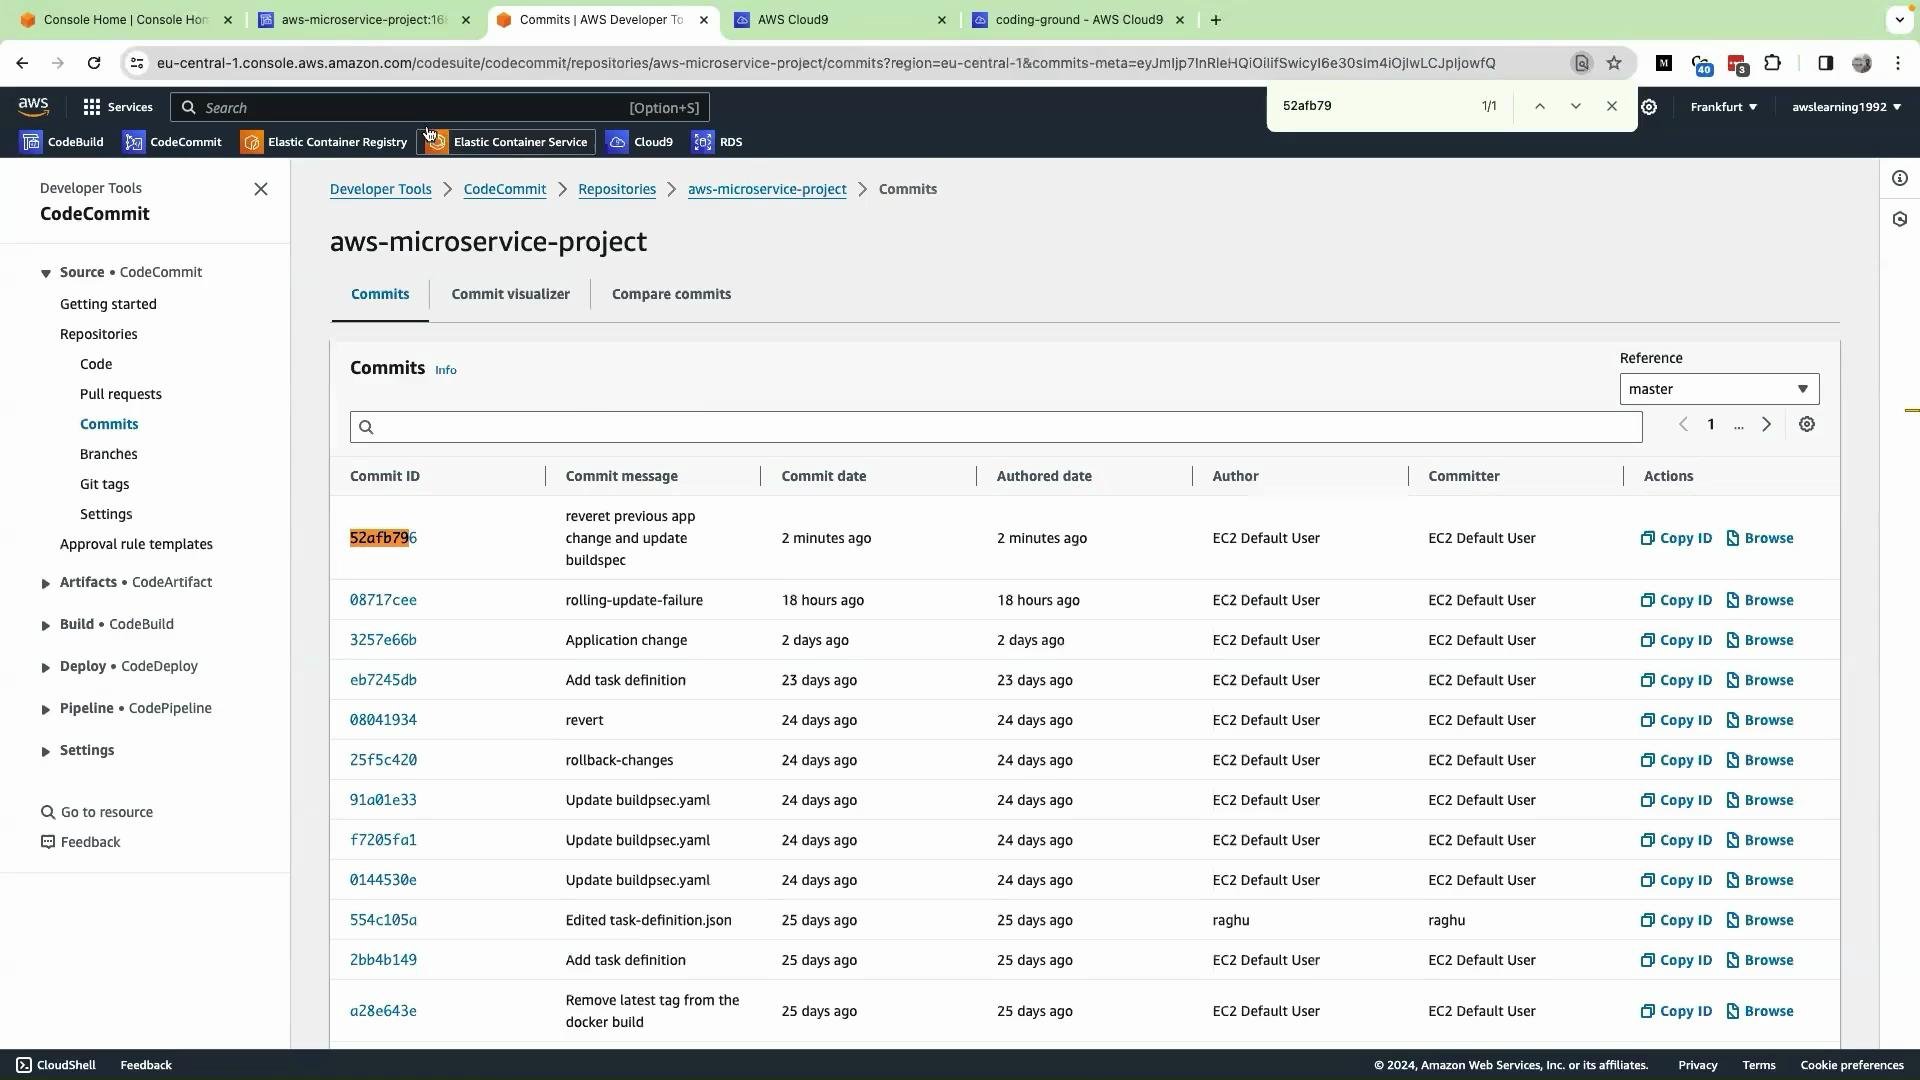
Task: Bookmark this page with the star
Action: coord(1614,63)
